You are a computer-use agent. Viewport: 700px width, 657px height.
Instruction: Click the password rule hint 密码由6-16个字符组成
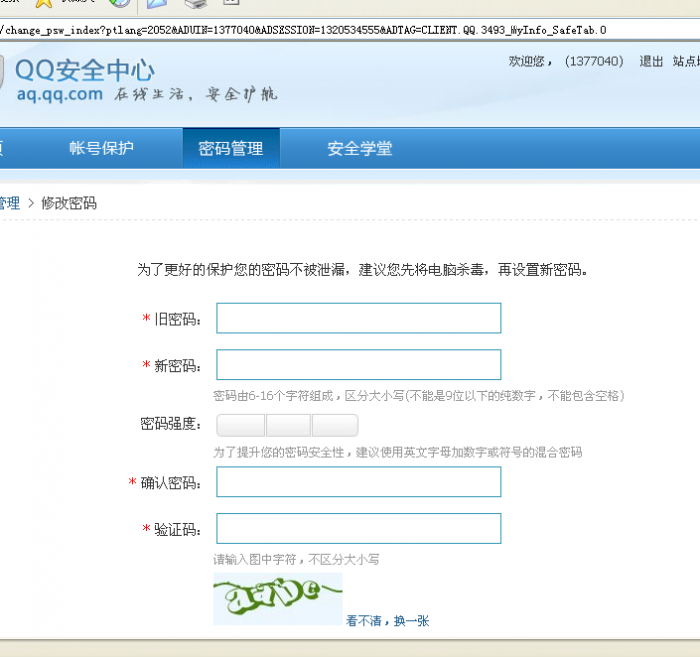(x=274, y=396)
